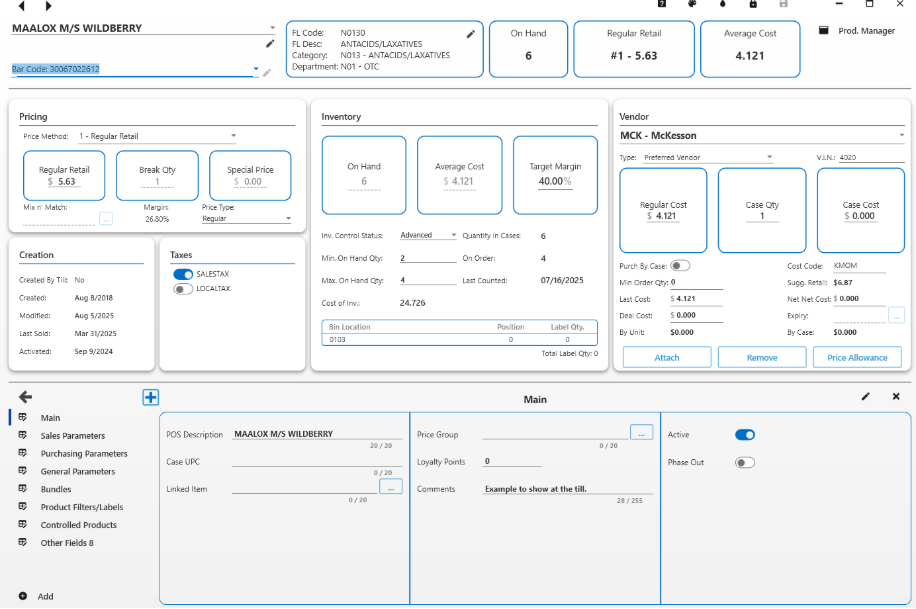
Task: Click the icon beside Other Fields 8
Action: [x=23, y=542]
